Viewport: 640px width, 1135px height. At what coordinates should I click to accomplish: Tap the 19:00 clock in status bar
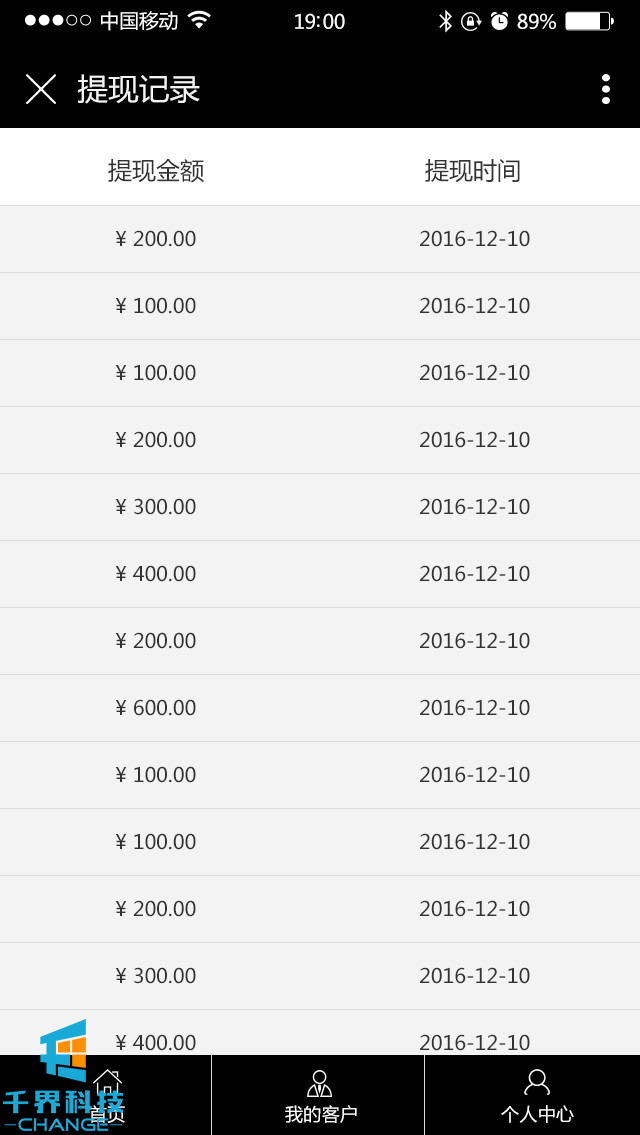point(319,21)
